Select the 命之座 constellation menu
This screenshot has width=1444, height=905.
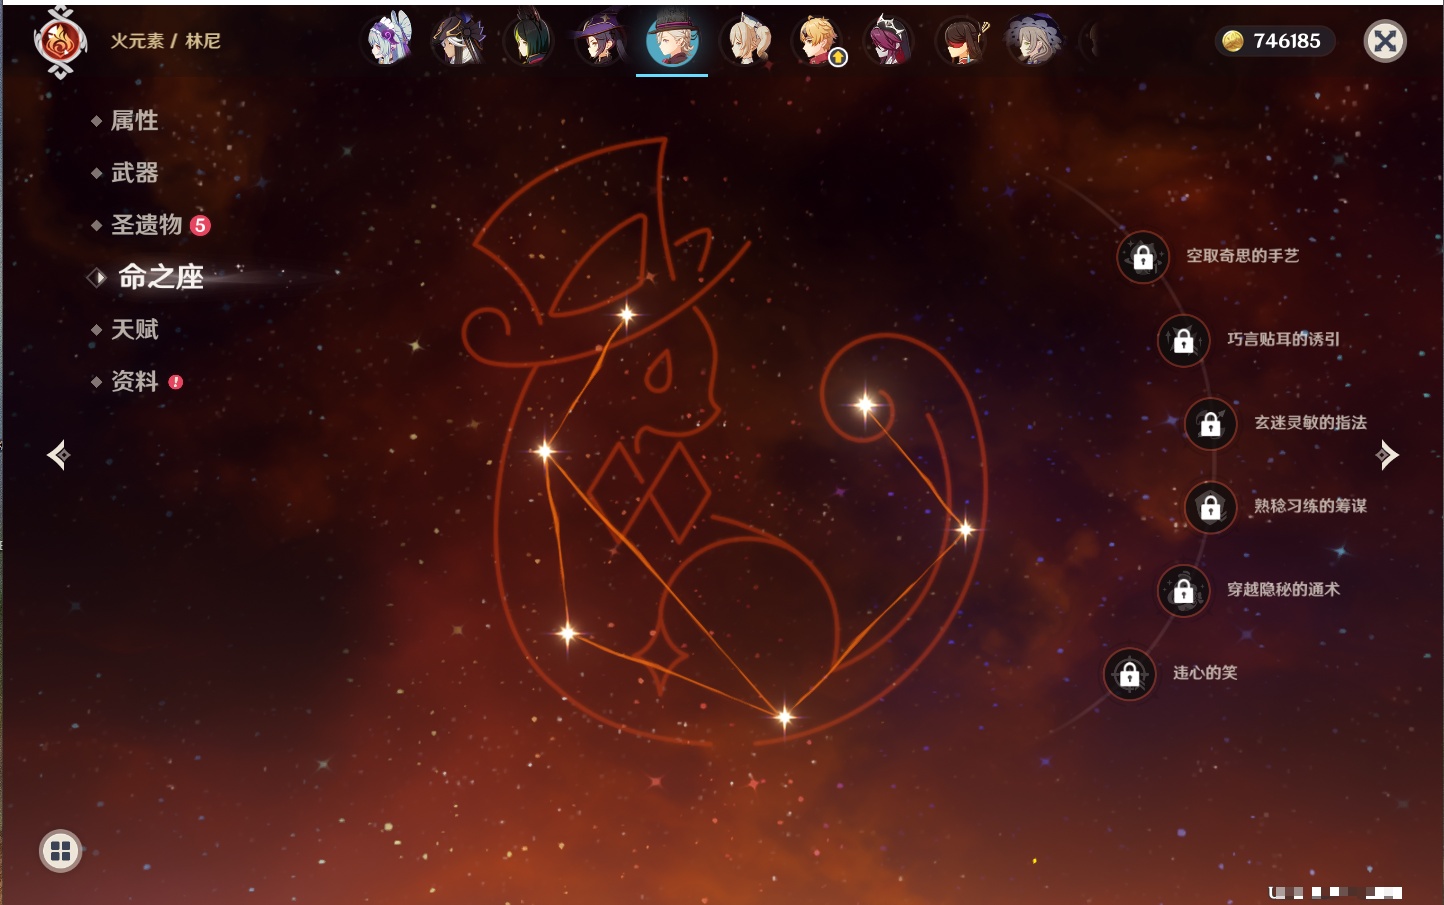[x=160, y=277]
